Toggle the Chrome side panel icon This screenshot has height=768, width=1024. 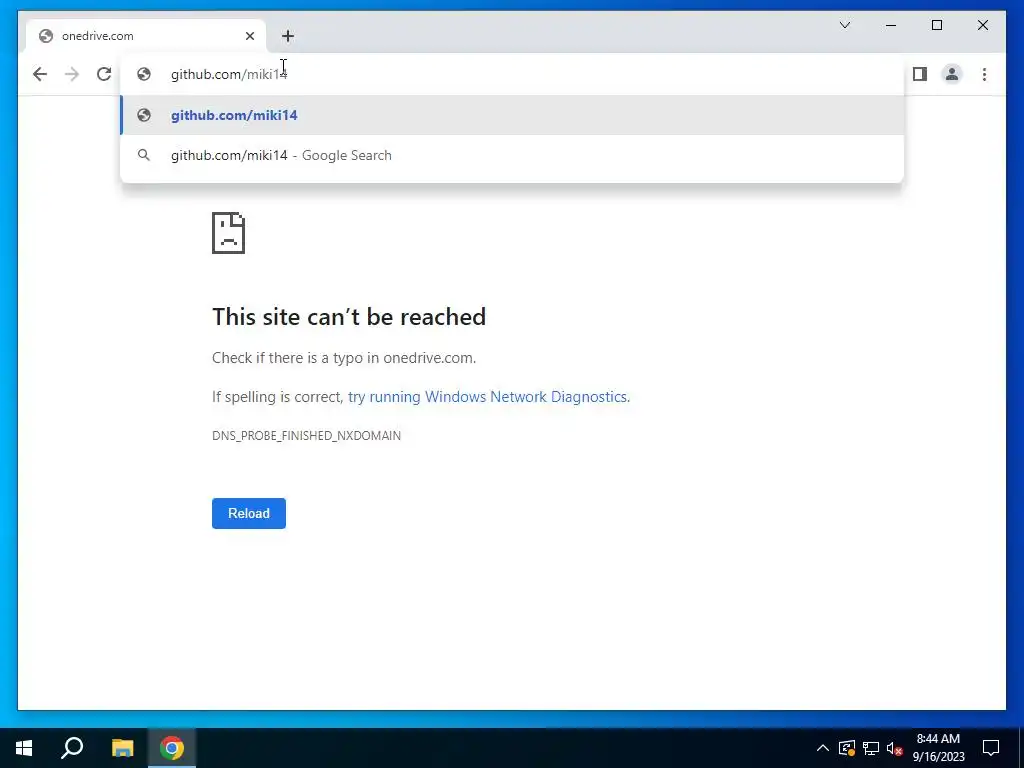click(920, 74)
